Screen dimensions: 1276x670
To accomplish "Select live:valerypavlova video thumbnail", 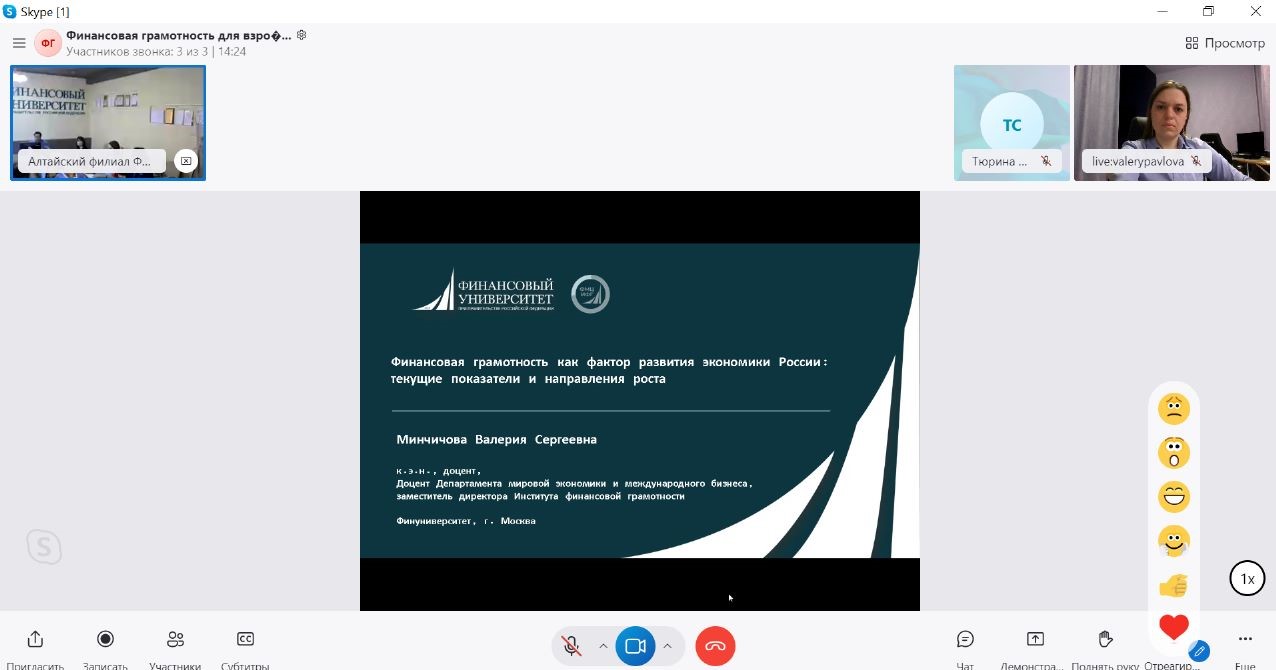I will [x=1171, y=122].
